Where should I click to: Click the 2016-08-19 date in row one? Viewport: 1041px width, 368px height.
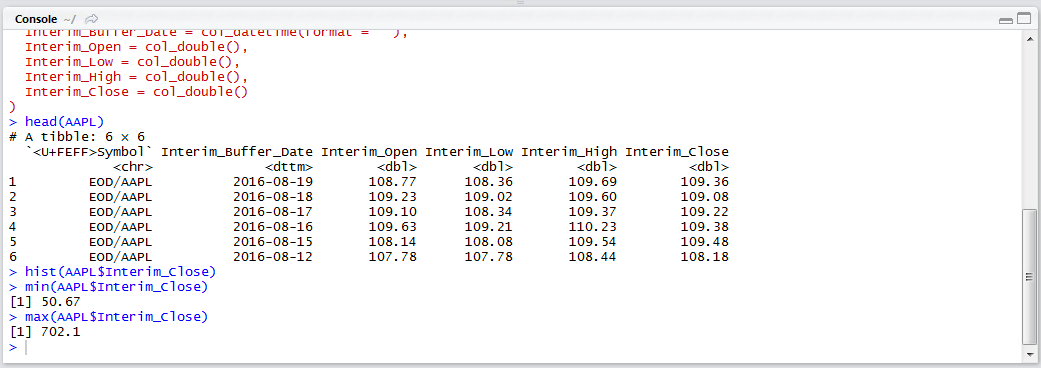[273, 181]
